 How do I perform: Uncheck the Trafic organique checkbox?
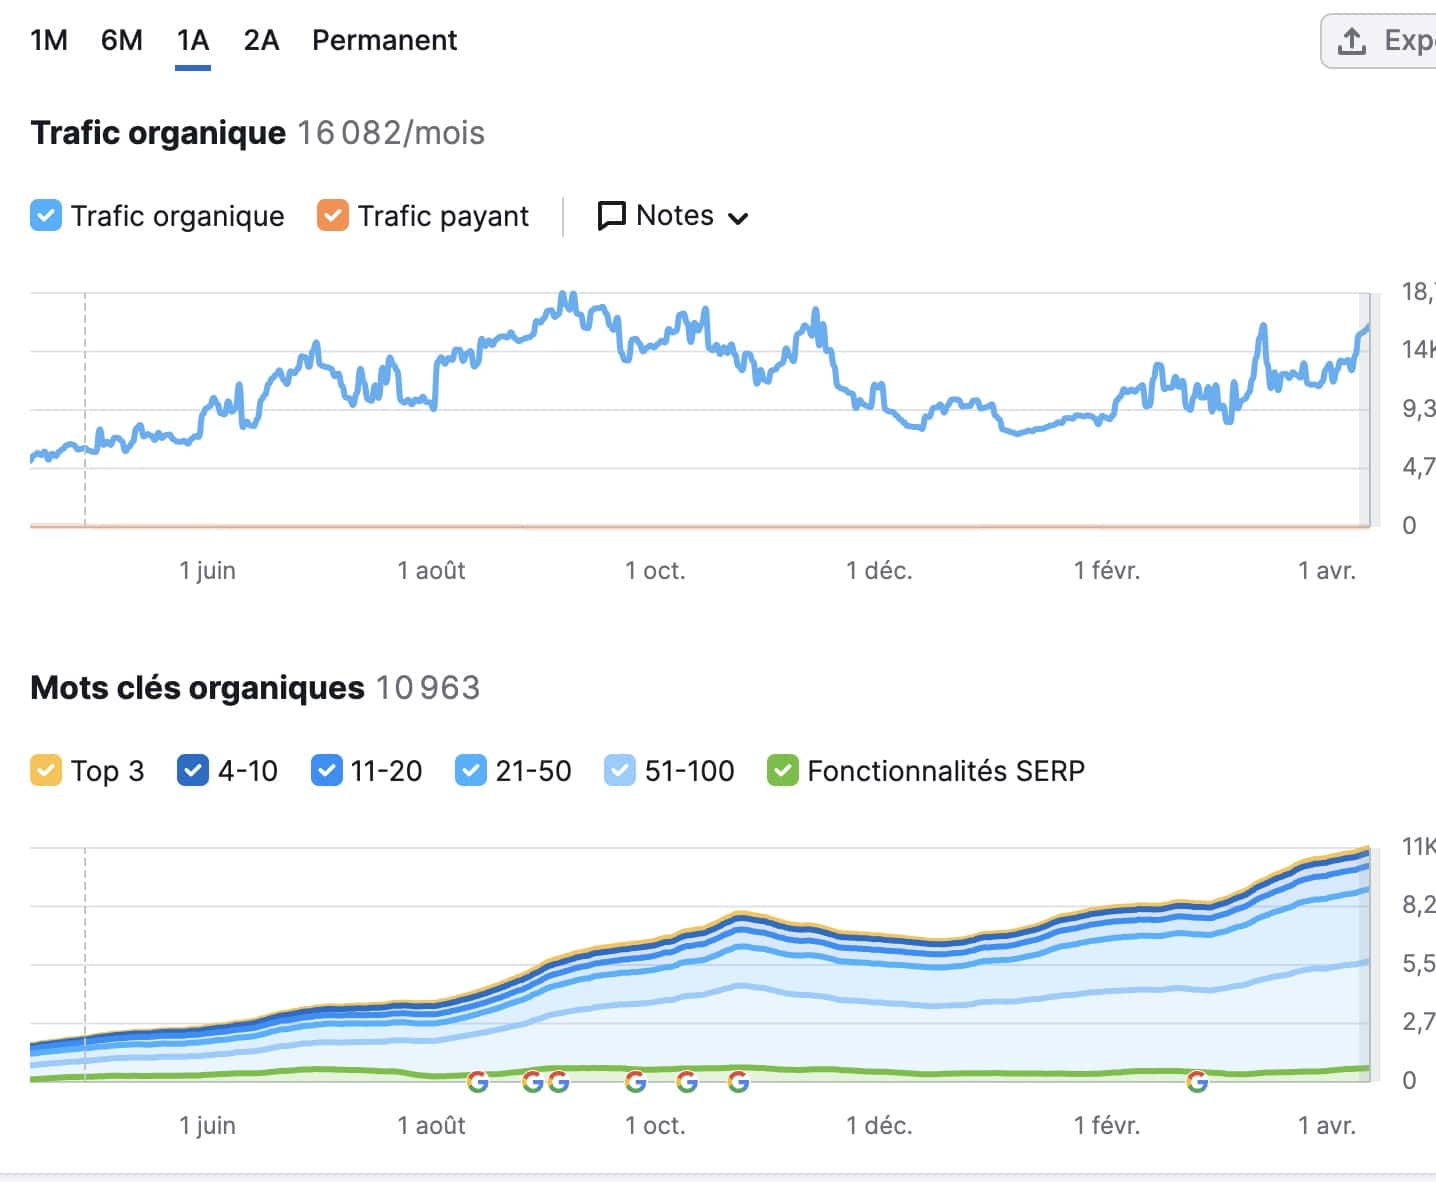pos(46,216)
